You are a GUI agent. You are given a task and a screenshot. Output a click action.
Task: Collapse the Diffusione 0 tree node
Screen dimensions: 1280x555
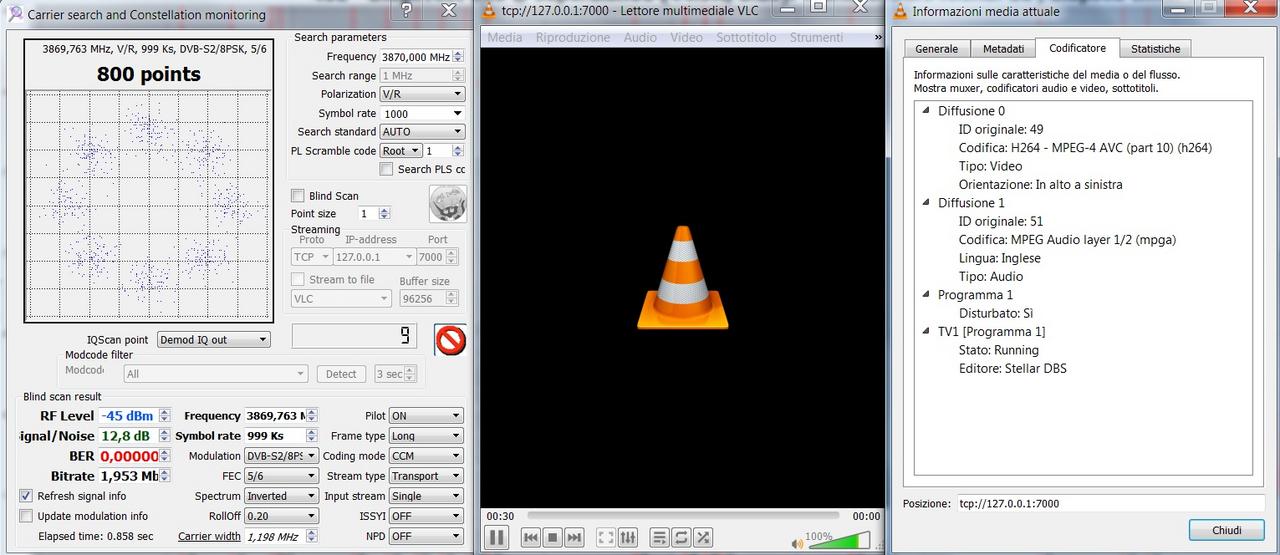click(x=926, y=111)
